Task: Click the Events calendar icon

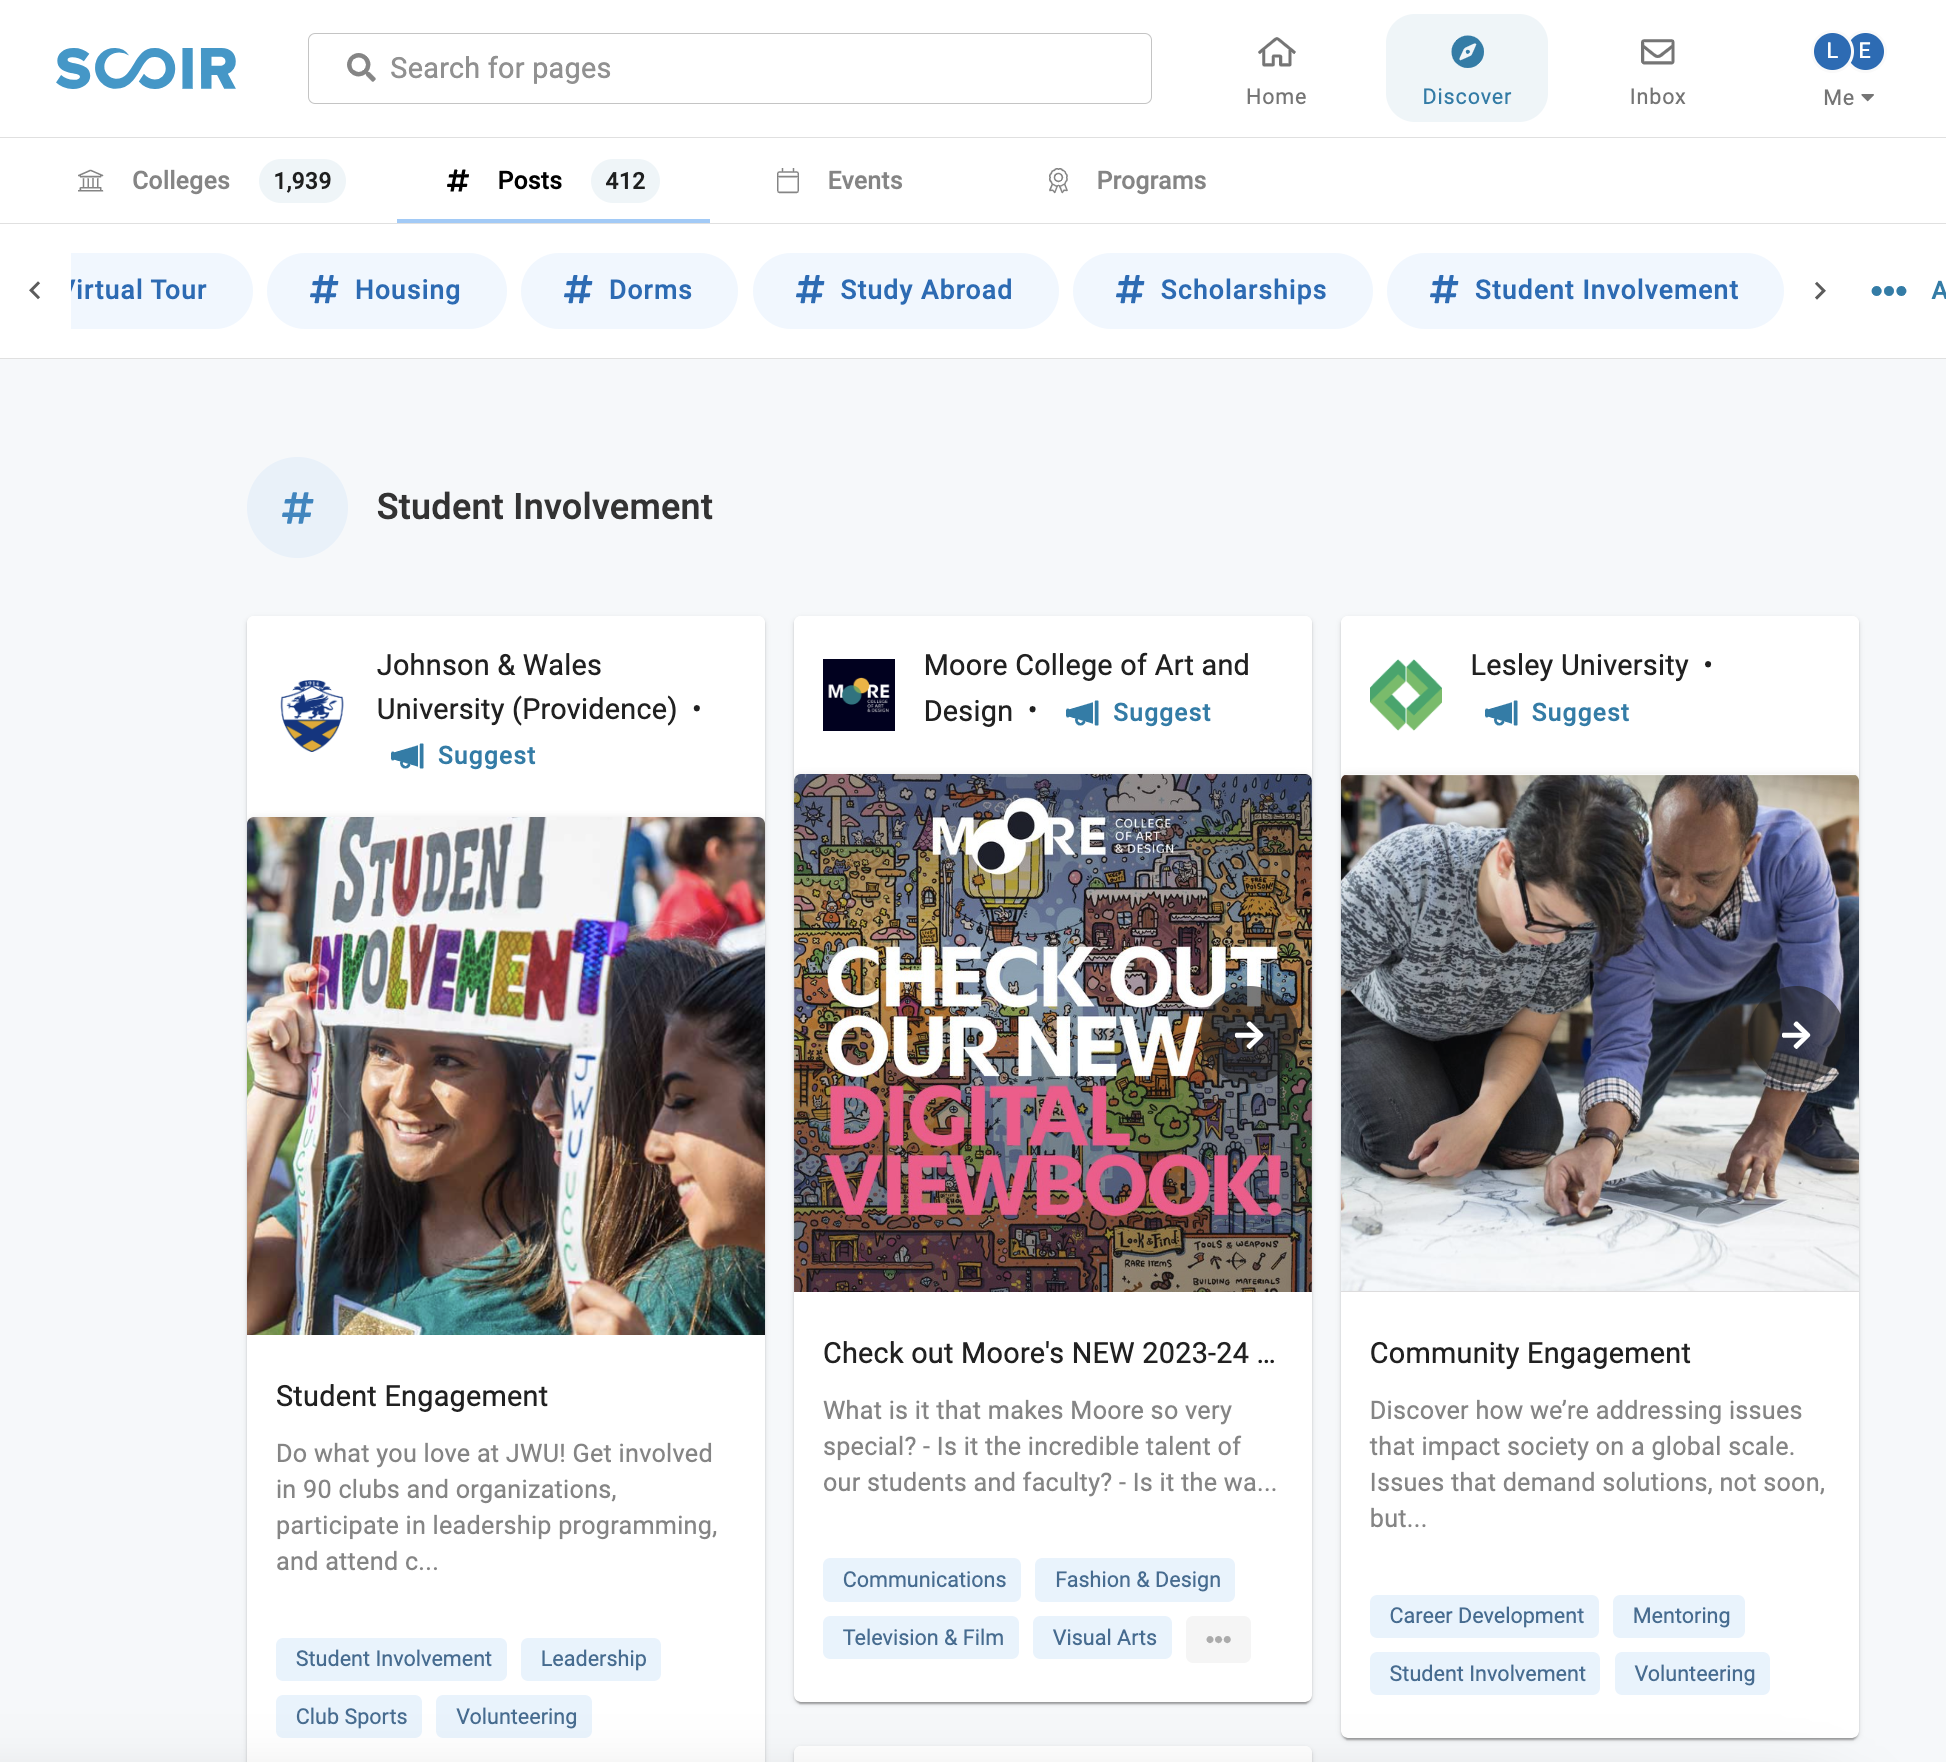Action: tap(788, 180)
